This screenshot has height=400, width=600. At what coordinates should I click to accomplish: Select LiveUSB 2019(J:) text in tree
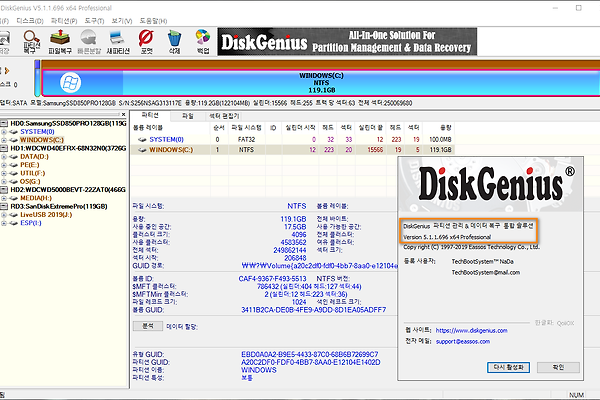pyautogui.click(x=46, y=215)
